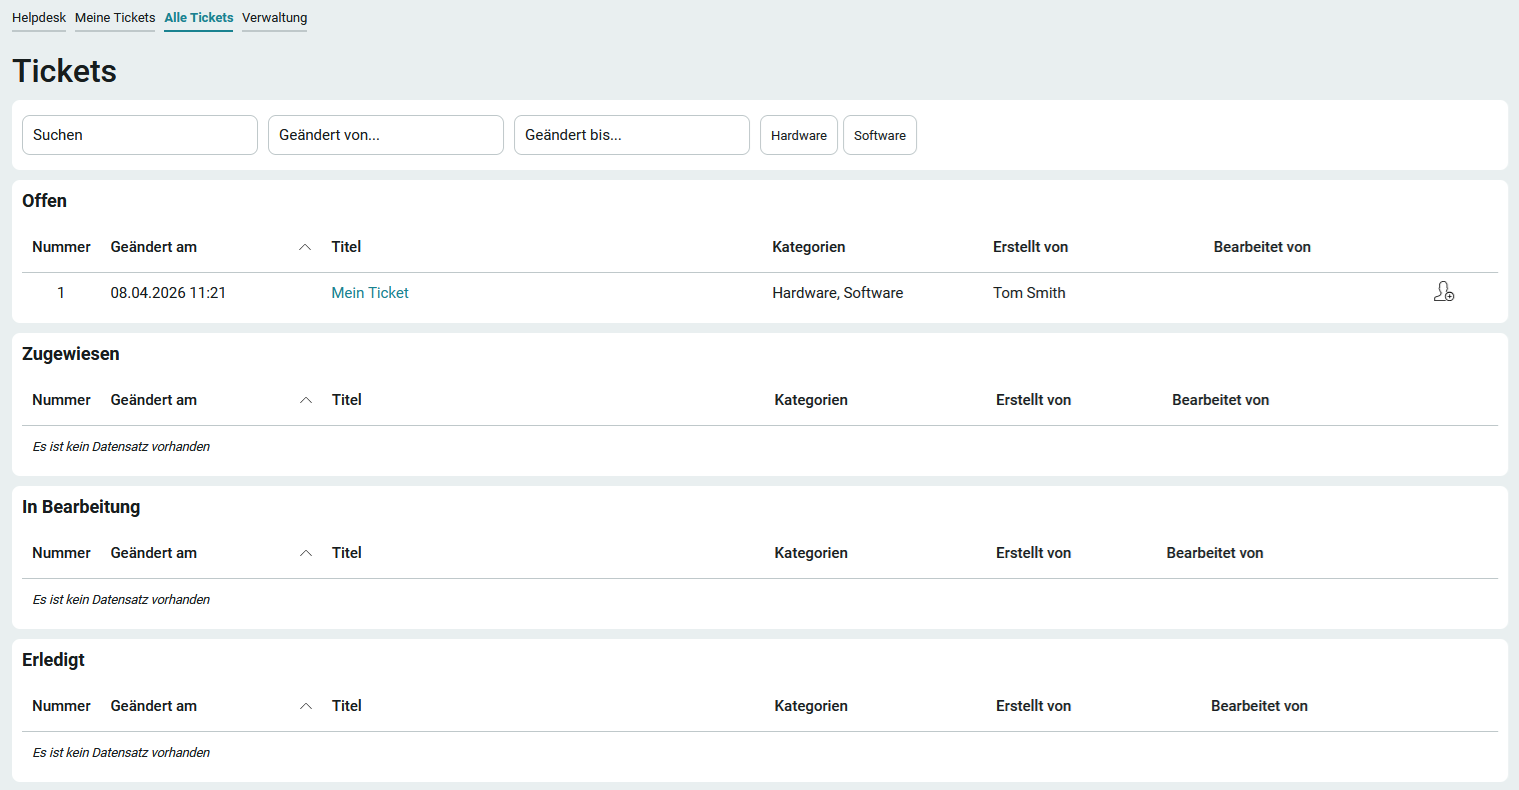The height and width of the screenshot is (790, 1519).
Task: Sort Offen table by Geändert am
Action: click(154, 247)
